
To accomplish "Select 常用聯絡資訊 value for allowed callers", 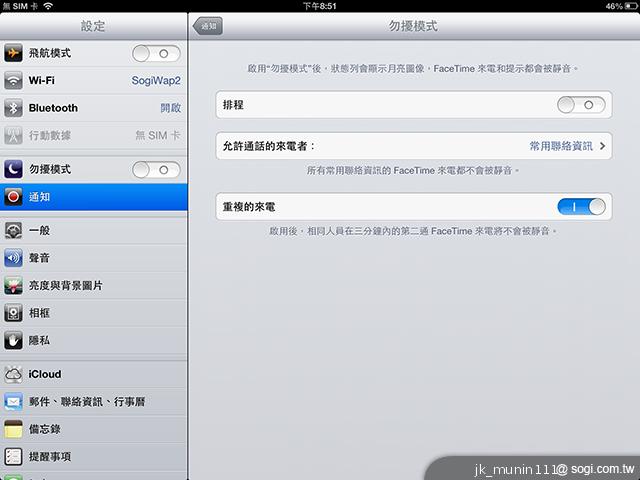I will (561, 146).
